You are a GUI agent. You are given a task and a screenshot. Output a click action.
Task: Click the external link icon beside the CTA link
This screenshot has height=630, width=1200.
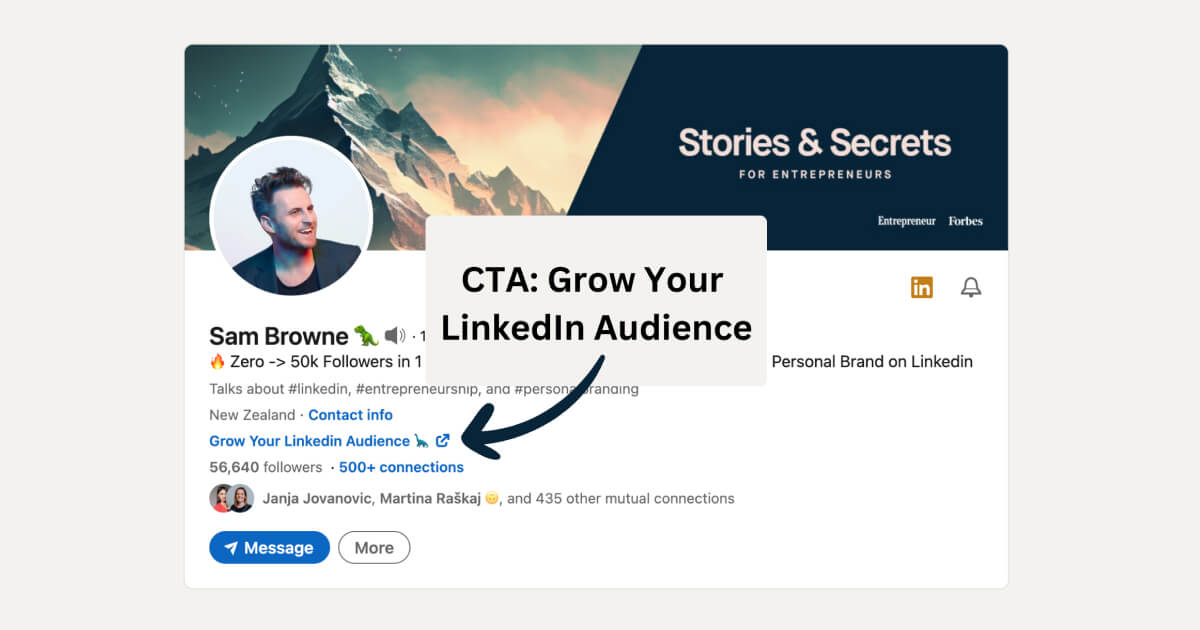tap(443, 439)
